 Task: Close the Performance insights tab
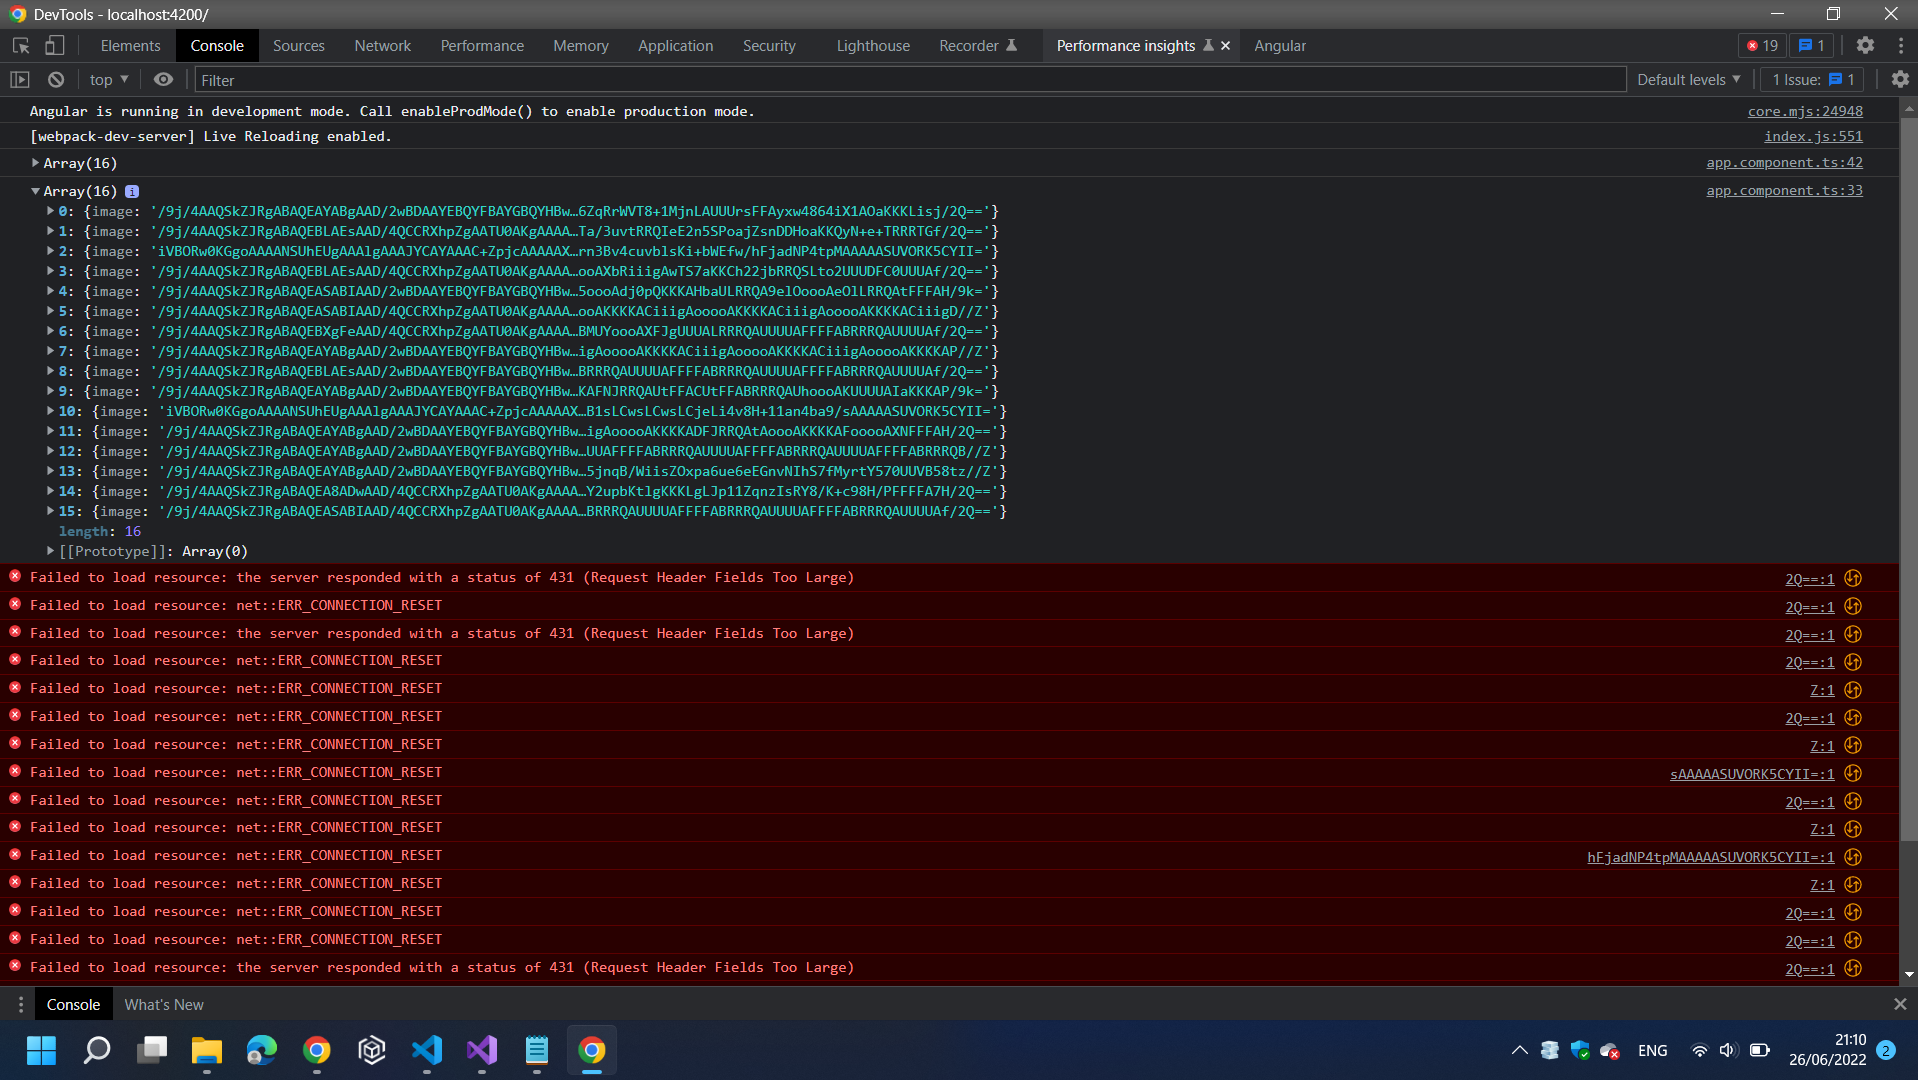[x=1225, y=46]
